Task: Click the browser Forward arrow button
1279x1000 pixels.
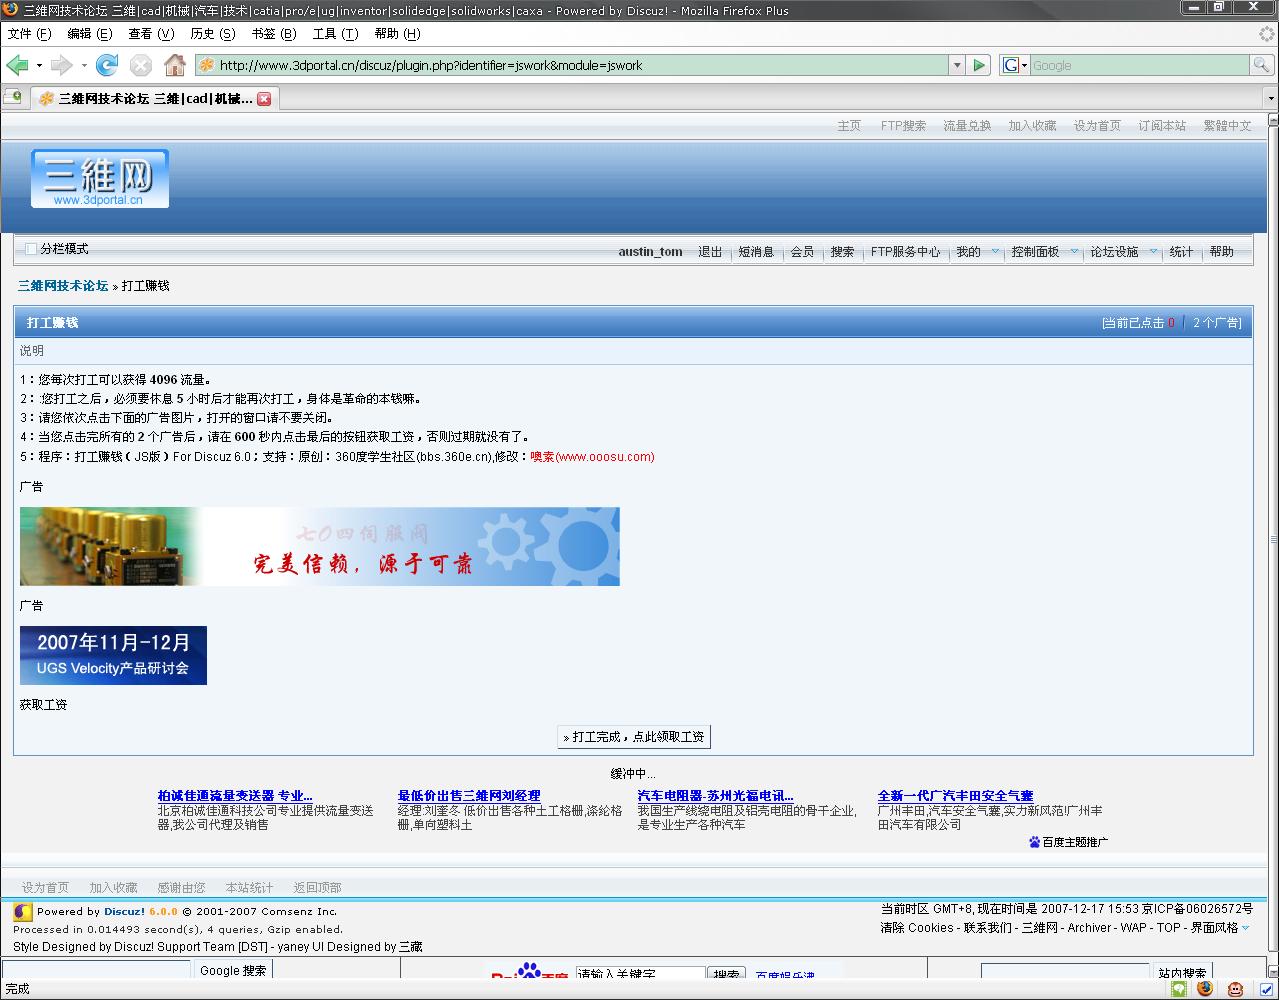Action: pos(62,65)
